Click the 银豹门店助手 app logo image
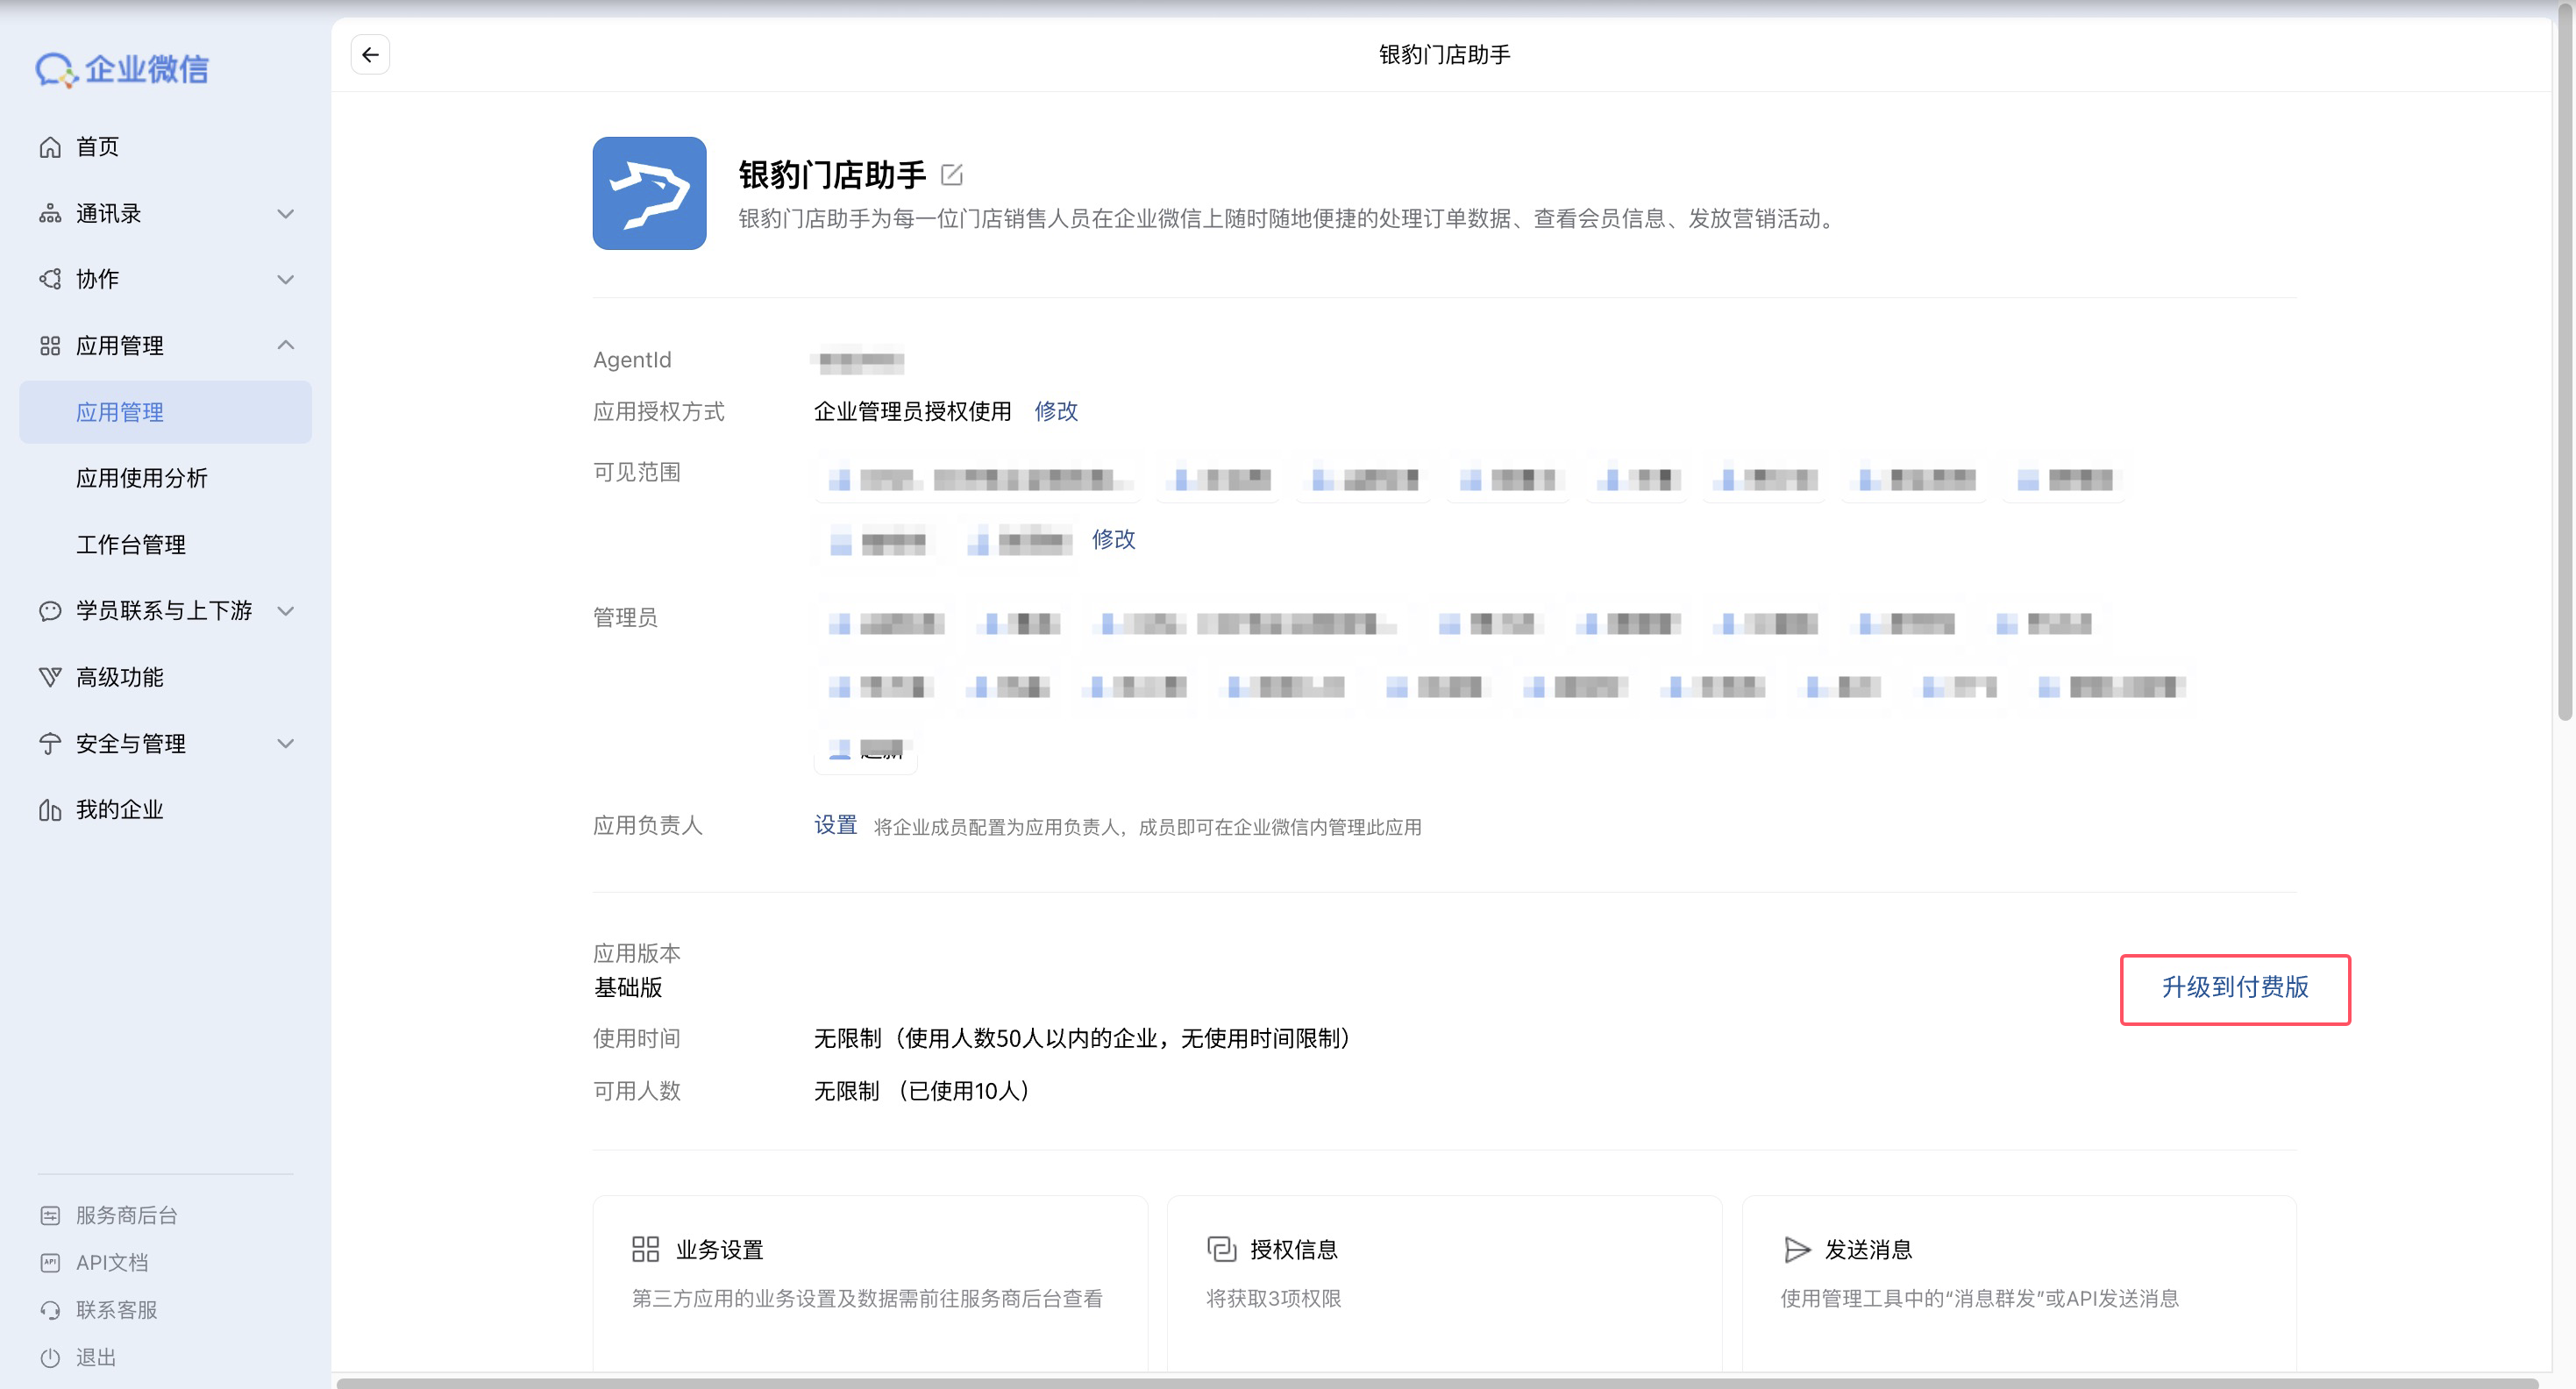 click(x=649, y=193)
